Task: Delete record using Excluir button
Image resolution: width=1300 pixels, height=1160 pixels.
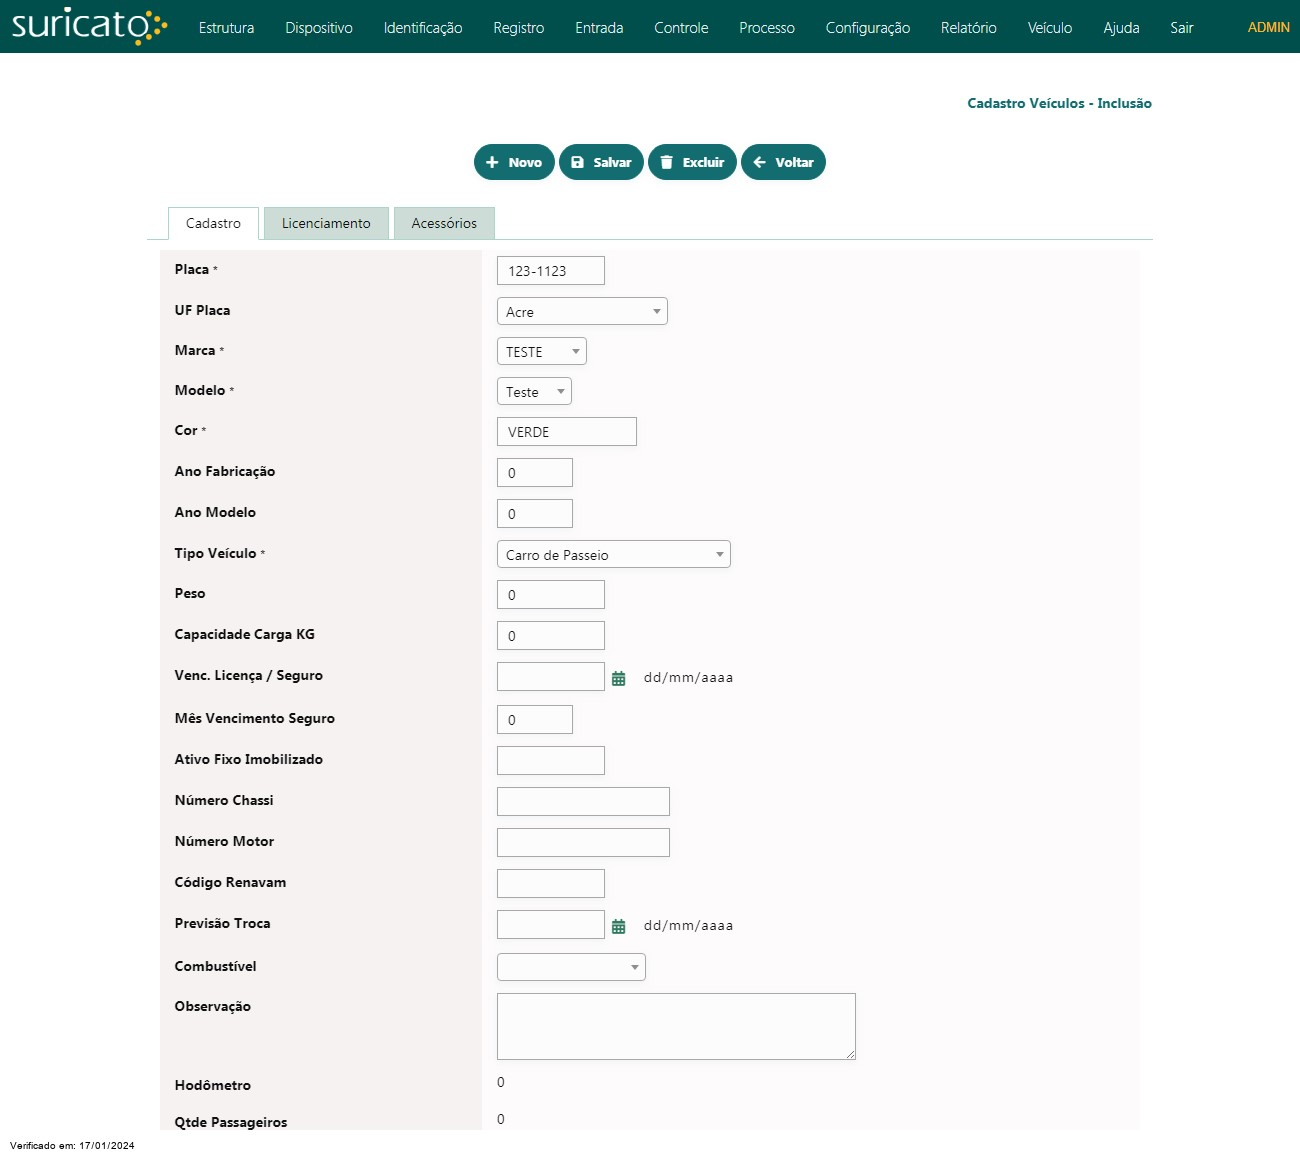Action: click(x=692, y=162)
